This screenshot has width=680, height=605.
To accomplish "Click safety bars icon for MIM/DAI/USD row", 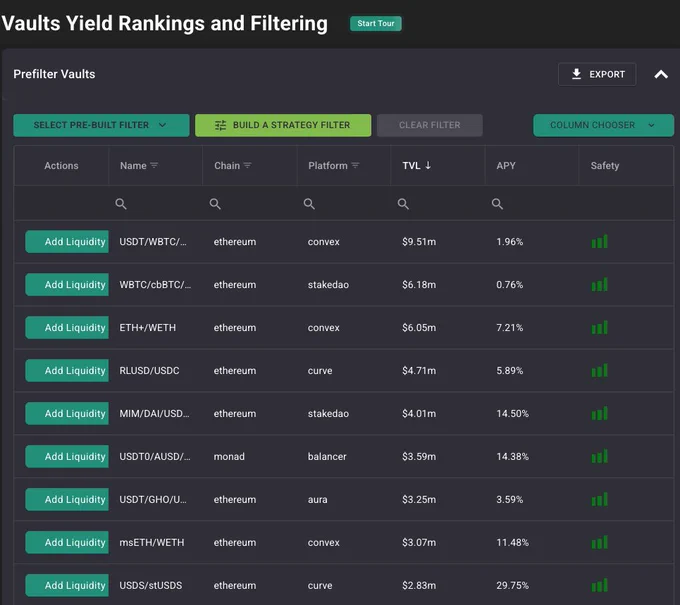I will [x=600, y=413].
